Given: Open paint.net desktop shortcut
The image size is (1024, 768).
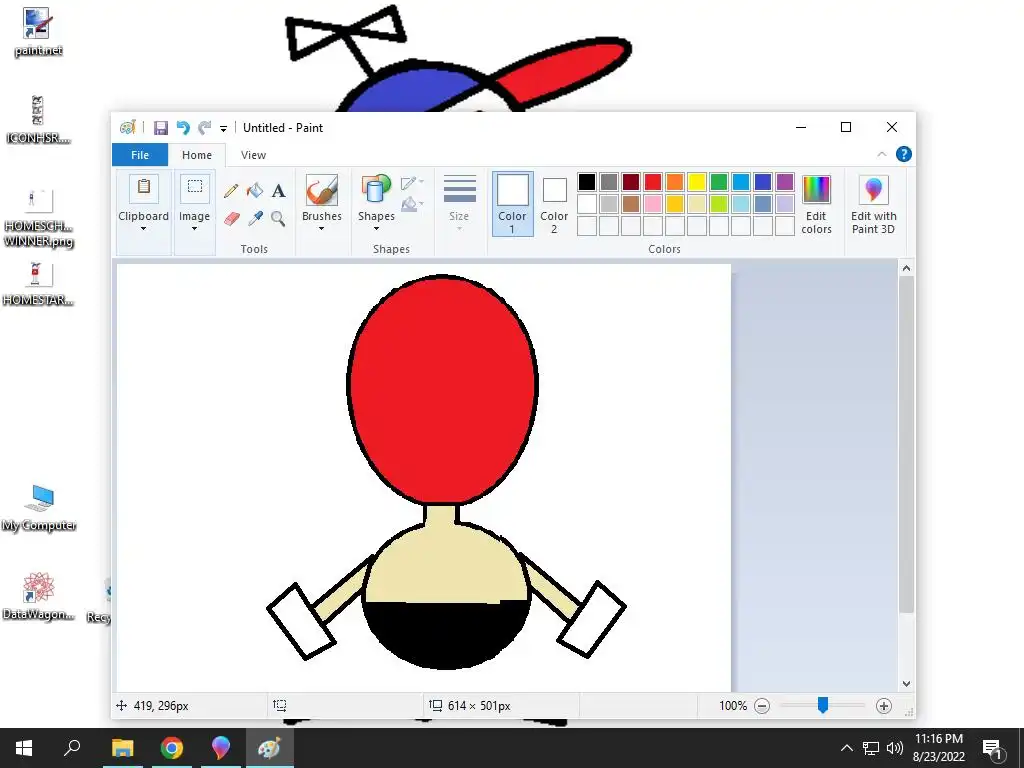Looking at the screenshot, I should (38, 33).
